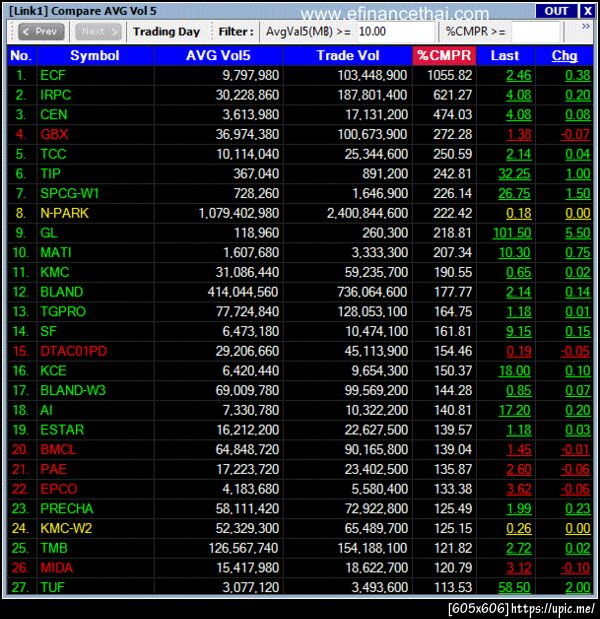Click SPCG-W1 change value 1.50

(578, 193)
